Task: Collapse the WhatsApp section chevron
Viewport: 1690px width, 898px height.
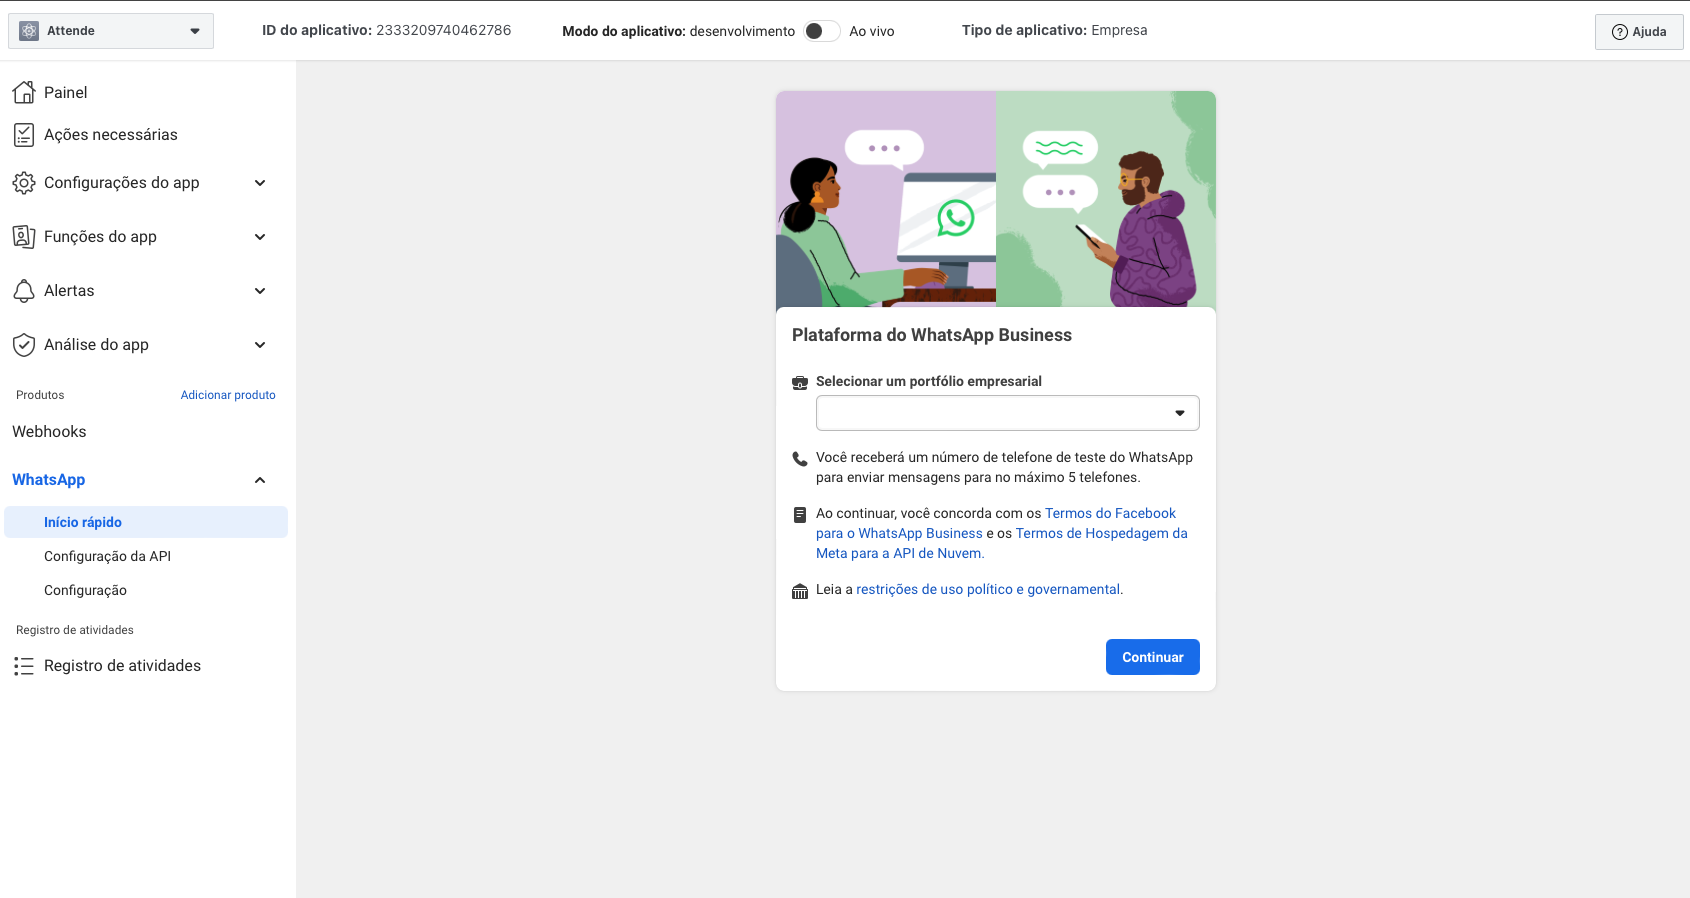Action: click(x=260, y=480)
